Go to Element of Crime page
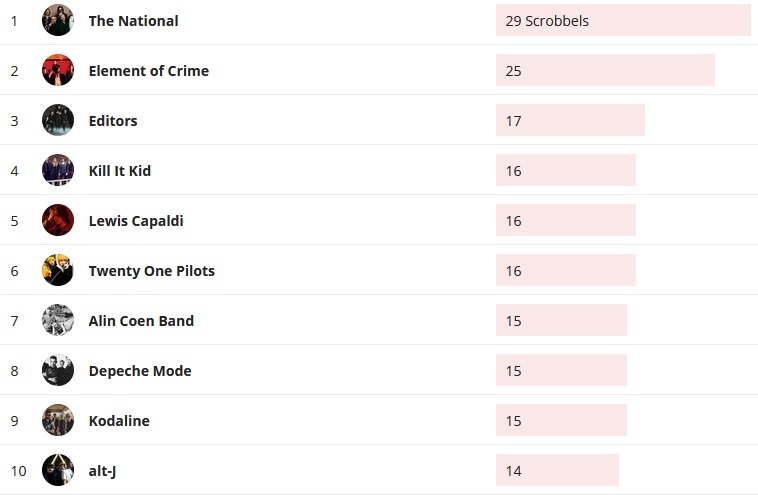Screen dimensions: 758x495 148,71
